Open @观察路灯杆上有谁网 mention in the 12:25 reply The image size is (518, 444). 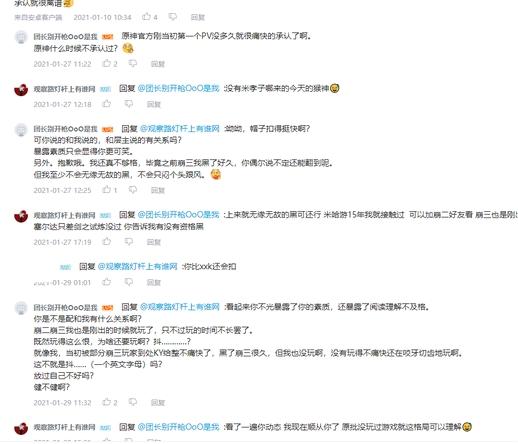point(180,129)
